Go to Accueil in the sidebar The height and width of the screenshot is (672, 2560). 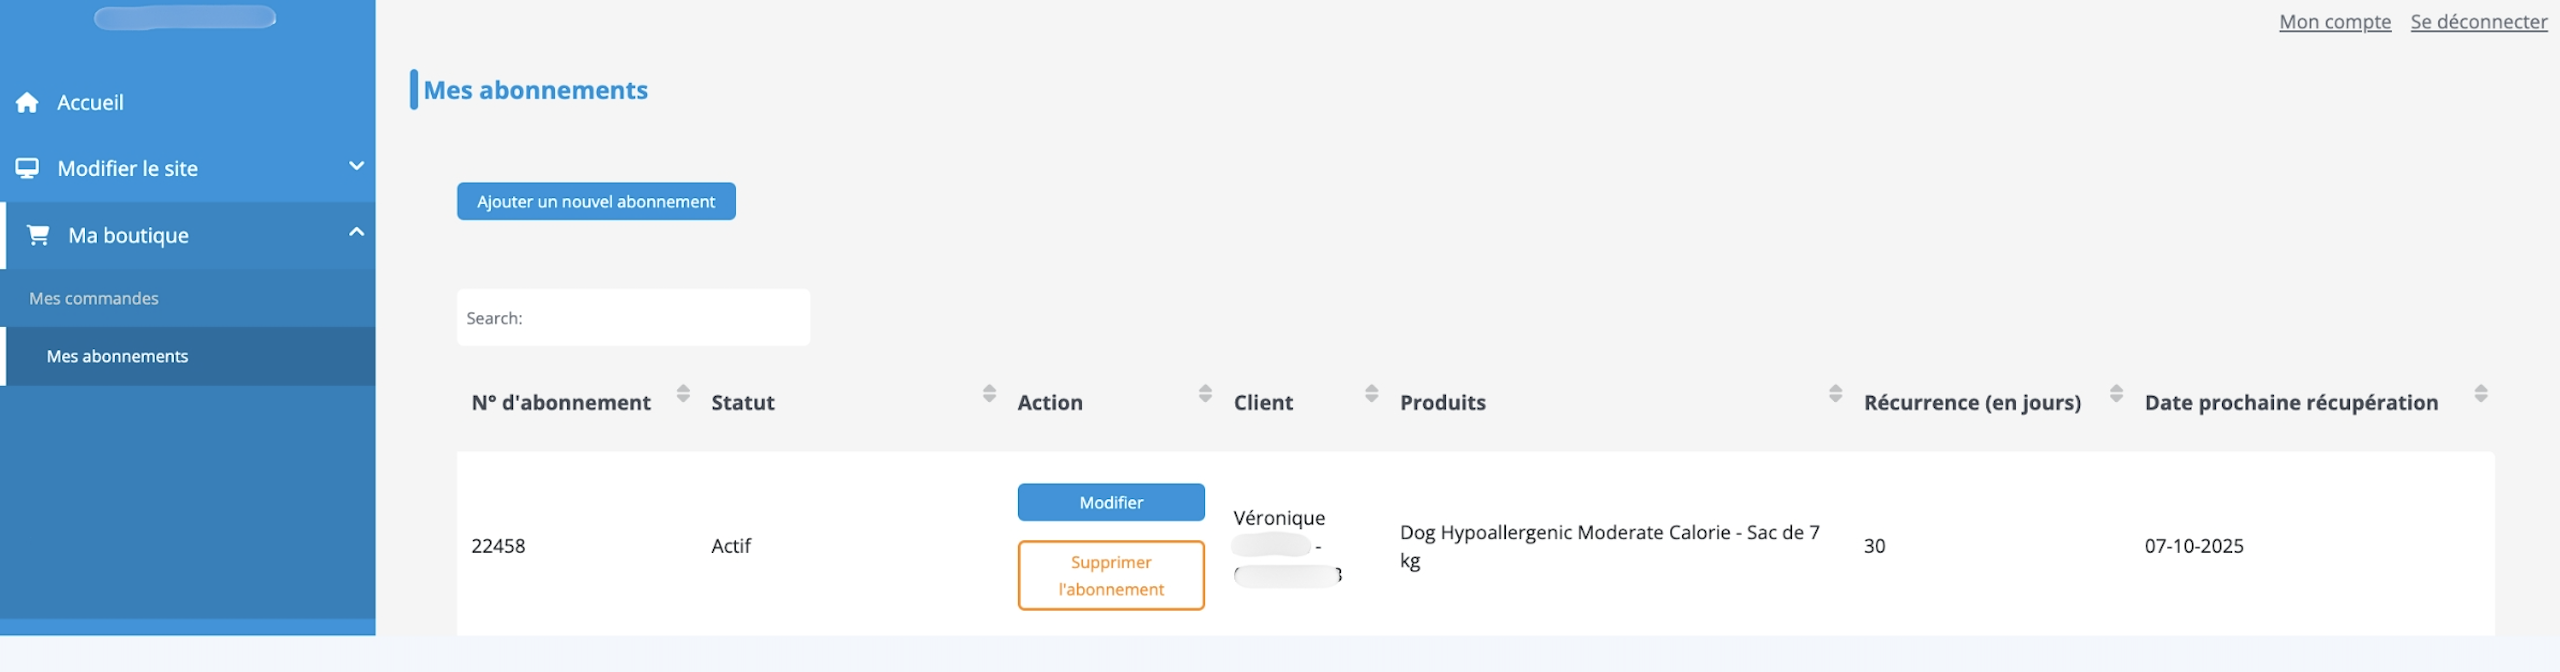pos(90,102)
